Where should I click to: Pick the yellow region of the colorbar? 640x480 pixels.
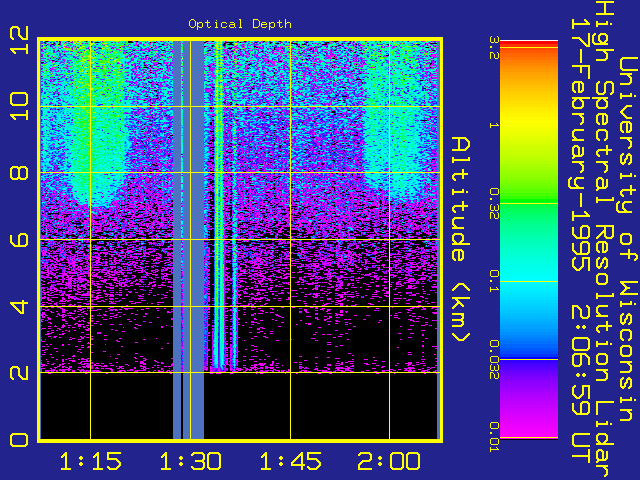click(x=529, y=124)
